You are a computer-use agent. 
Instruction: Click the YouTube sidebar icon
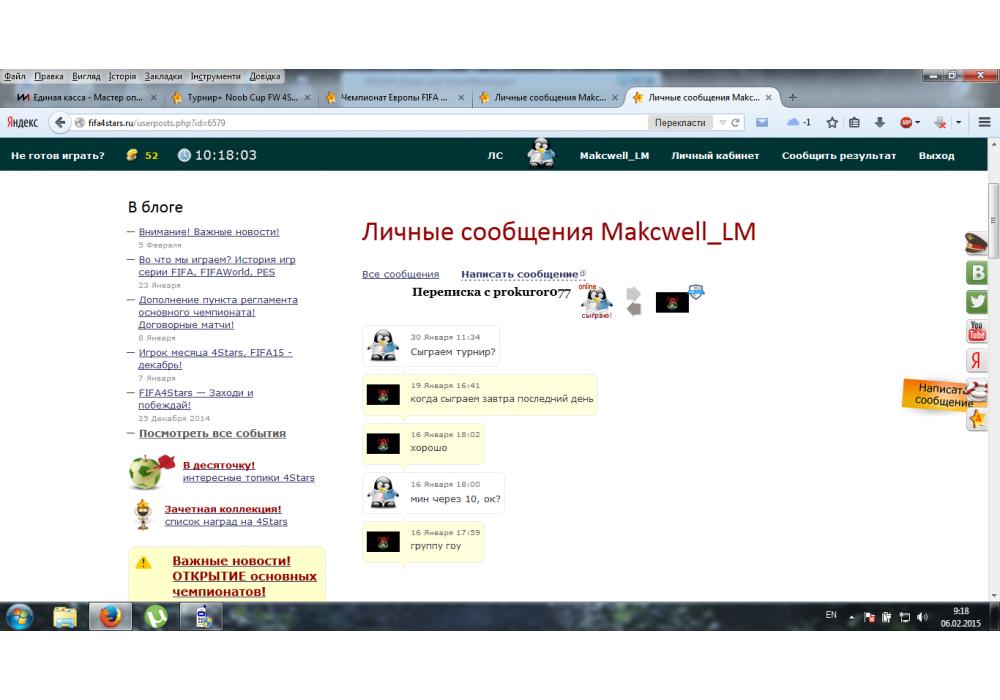point(977,331)
